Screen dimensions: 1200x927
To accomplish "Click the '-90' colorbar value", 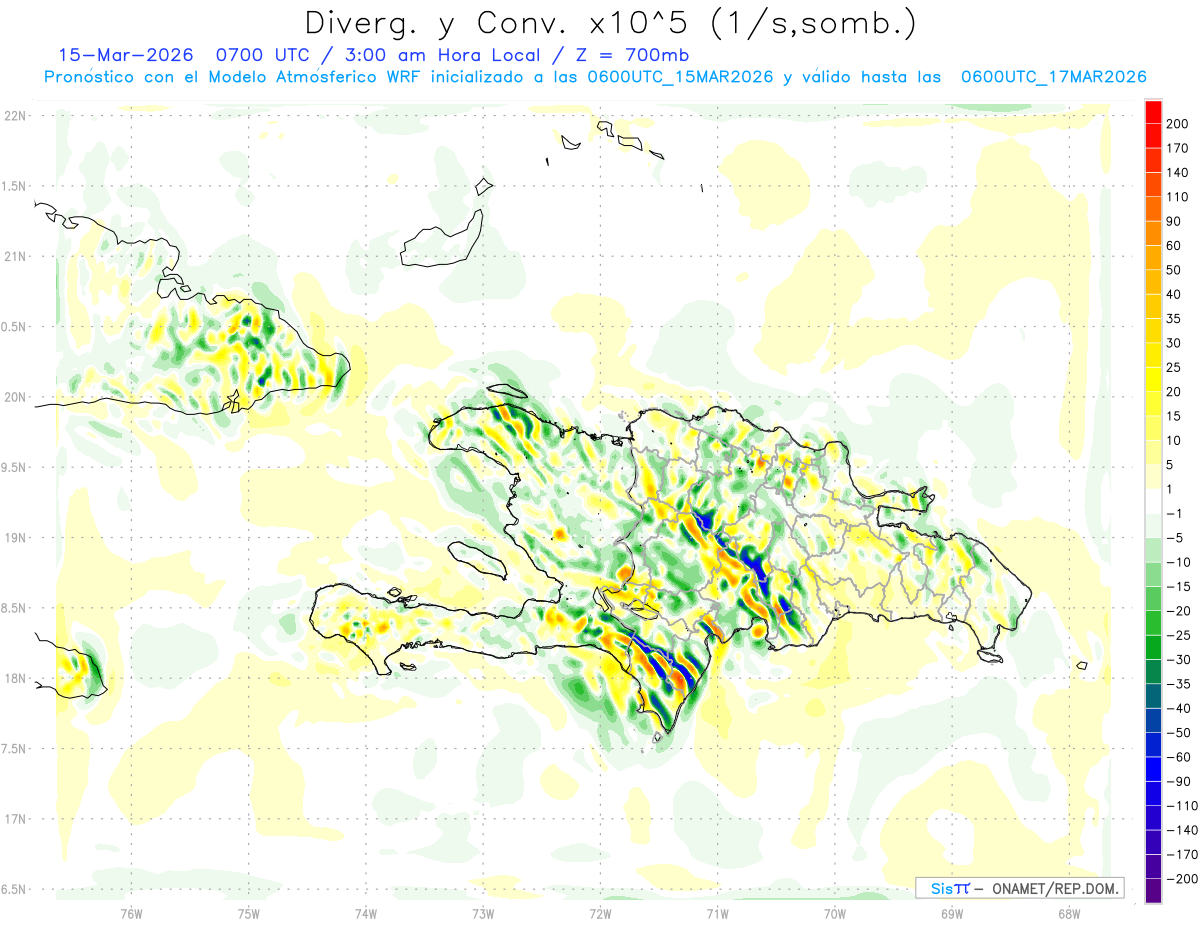I will pyautogui.click(x=1179, y=782).
